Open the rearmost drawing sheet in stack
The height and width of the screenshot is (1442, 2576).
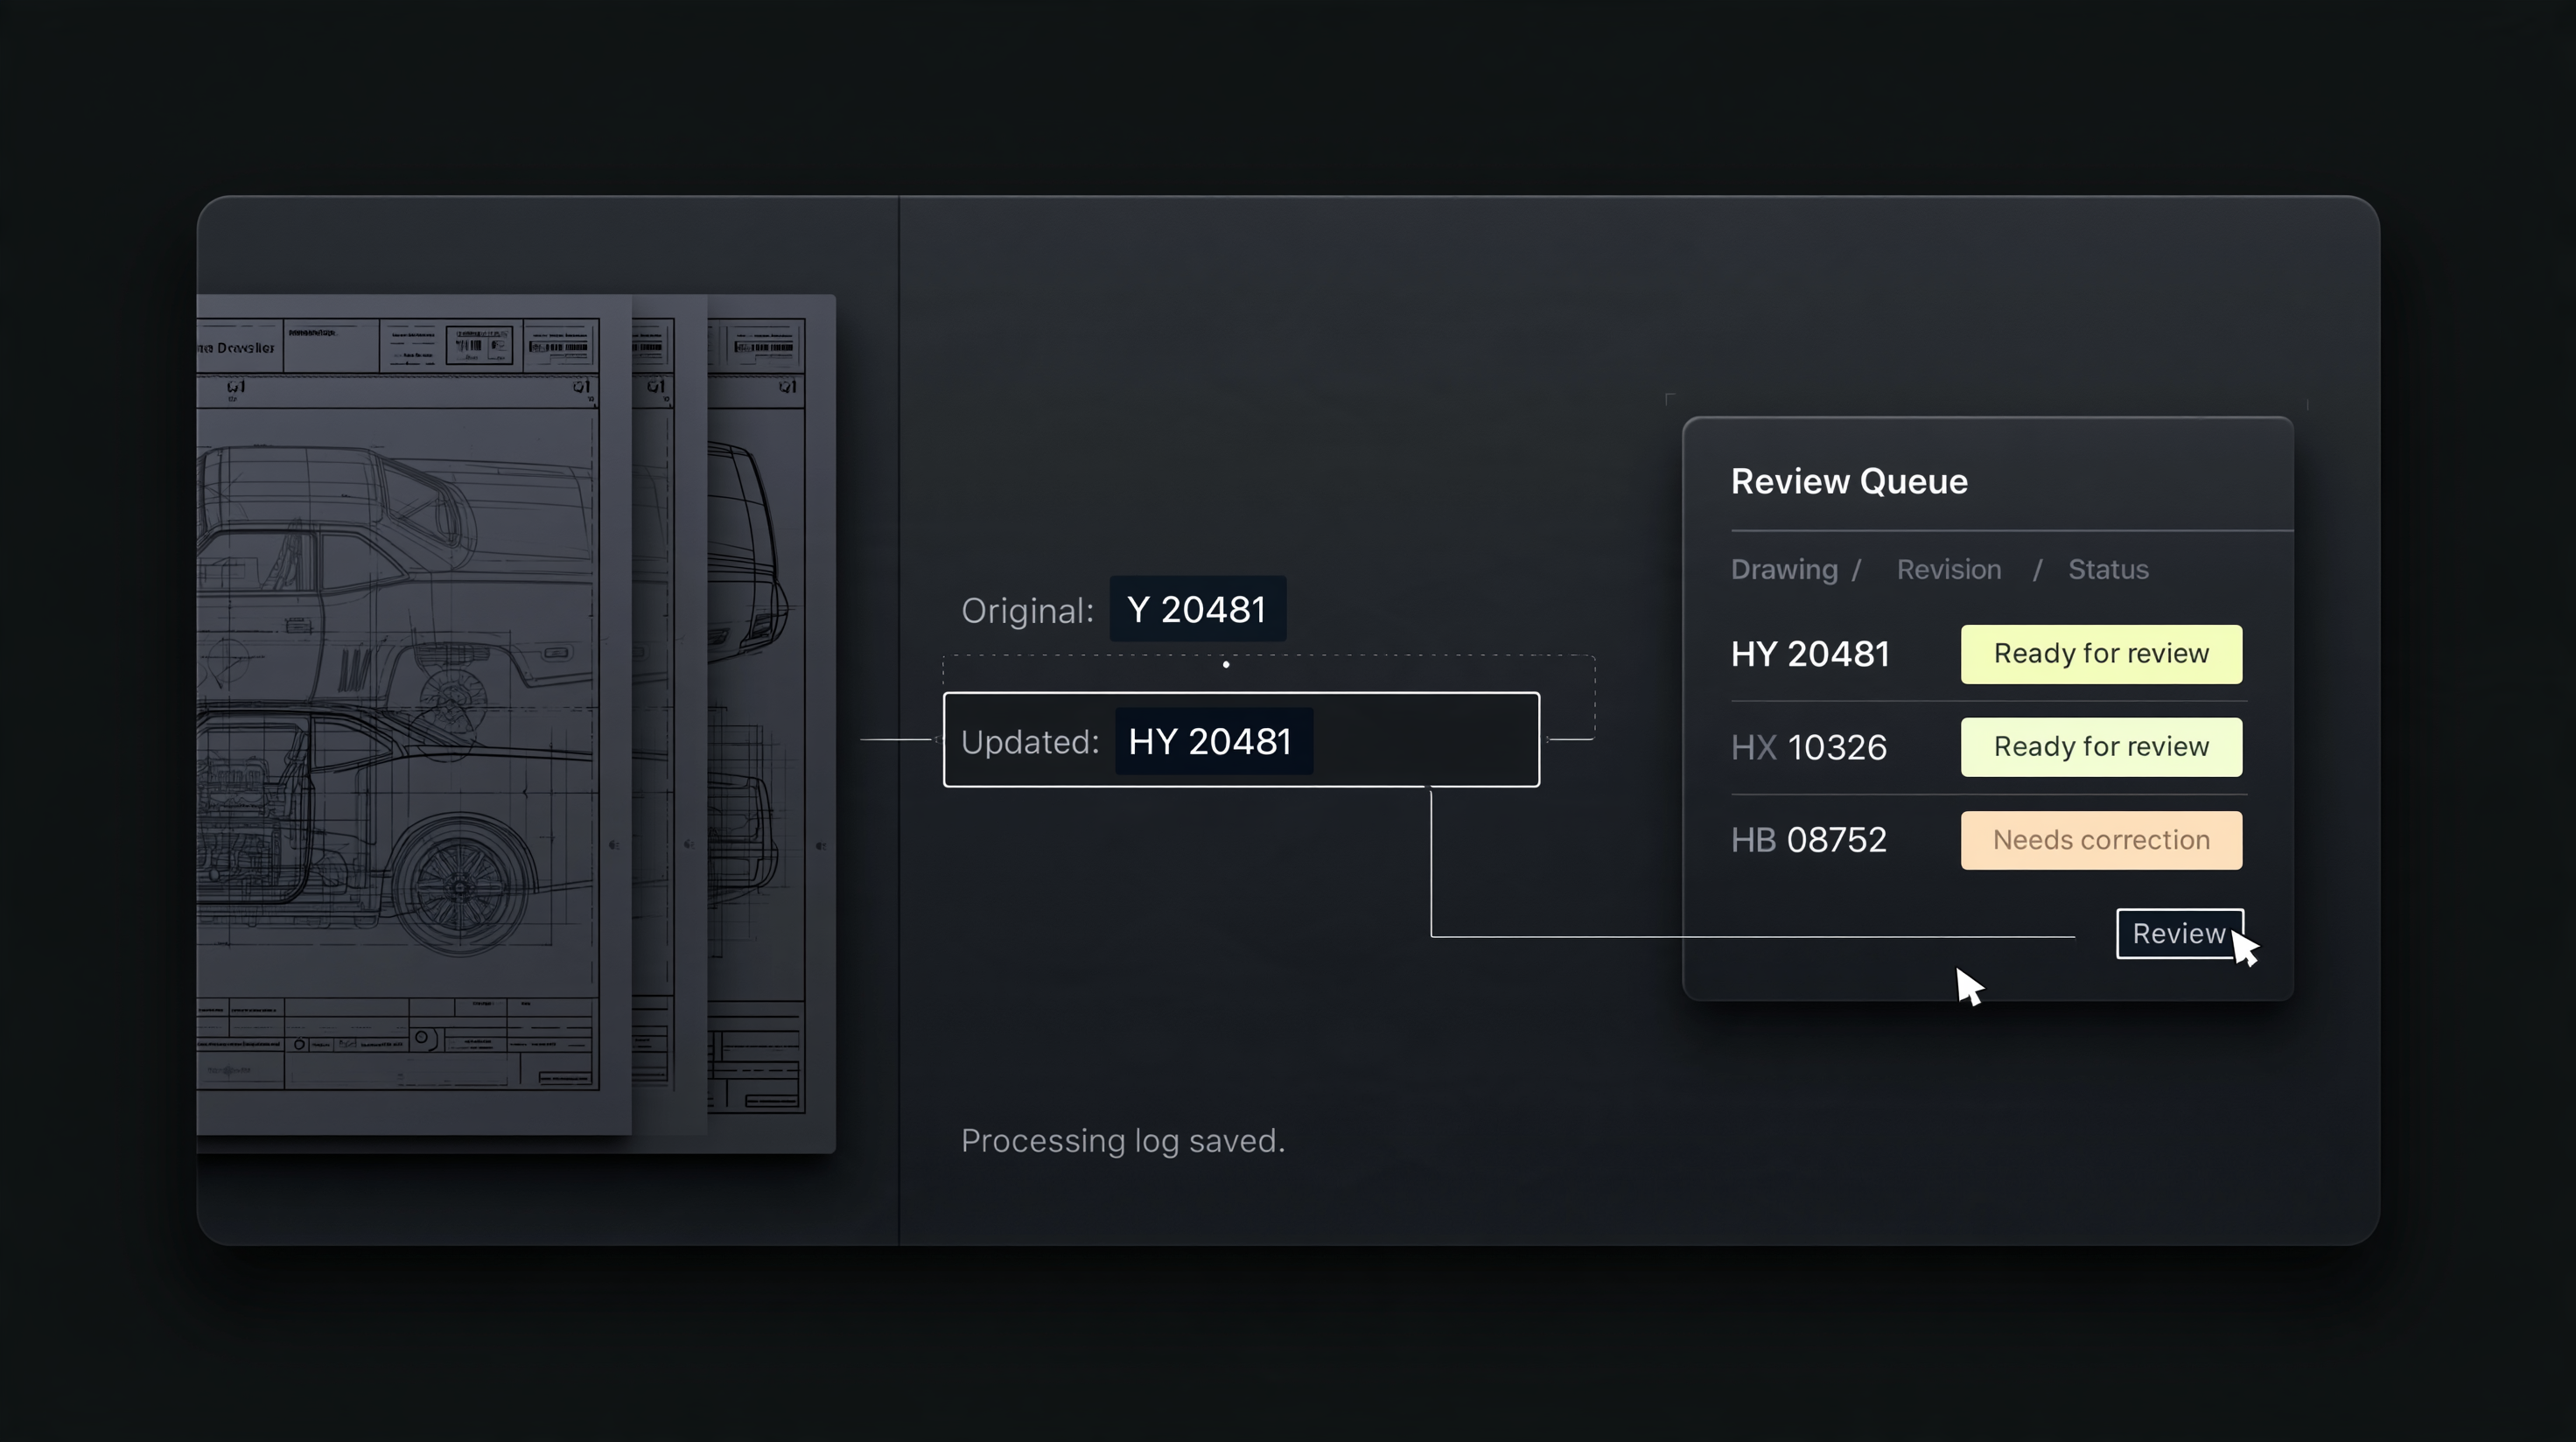(772, 723)
